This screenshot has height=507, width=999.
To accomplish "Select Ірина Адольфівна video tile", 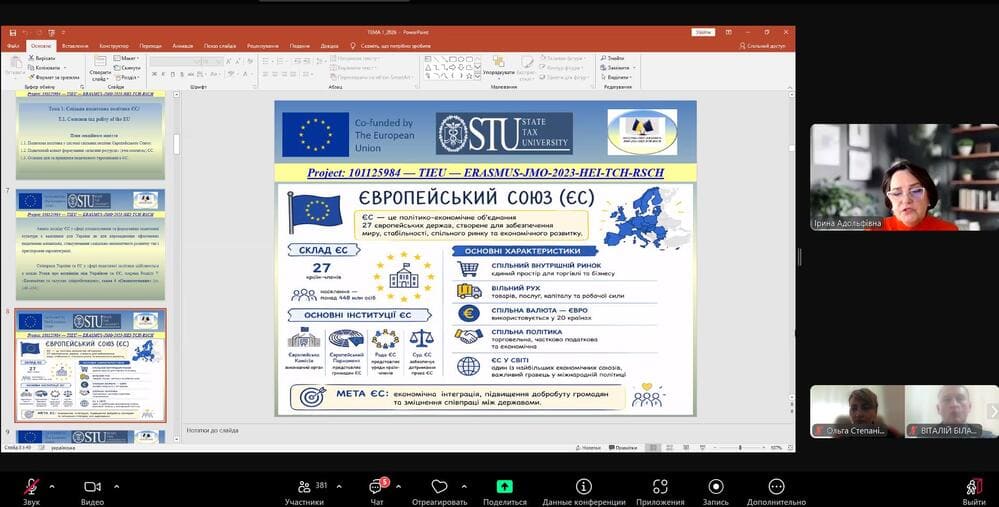I will click(905, 177).
